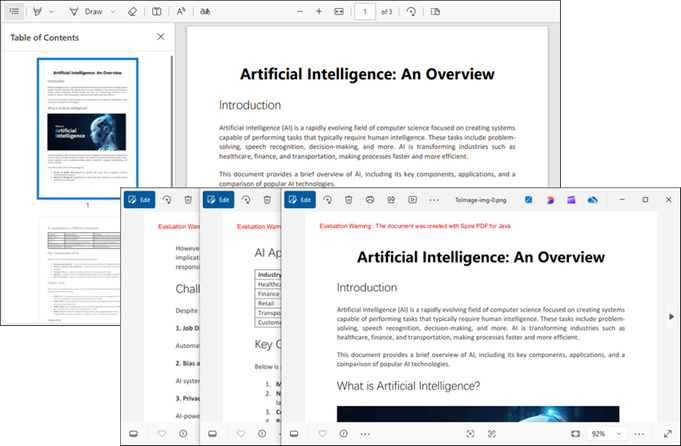Image resolution: width=681 pixels, height=446 pixels.
Task: Print the ToImage-img-0.png image
Action: tap(370, 200)
